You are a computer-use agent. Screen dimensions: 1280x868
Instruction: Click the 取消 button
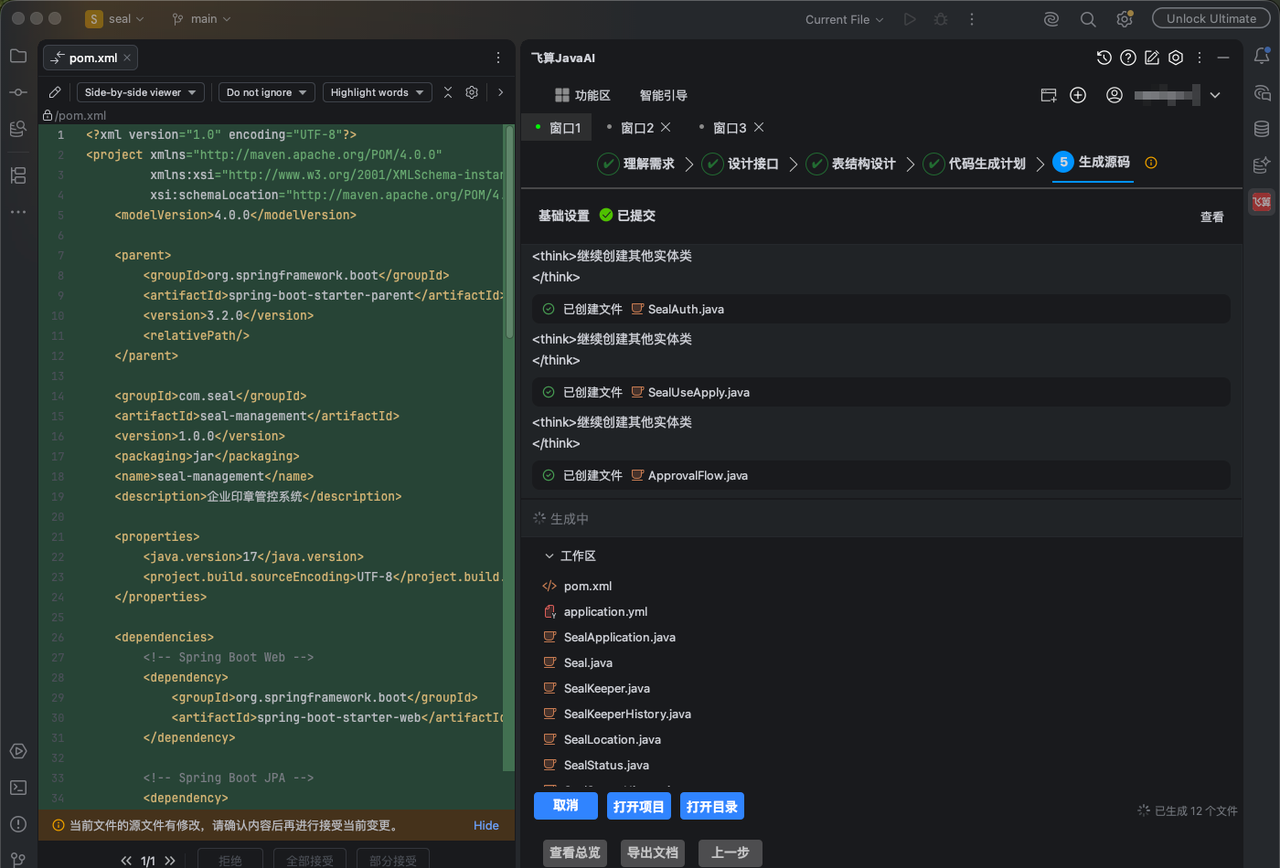tap(566, 806)
